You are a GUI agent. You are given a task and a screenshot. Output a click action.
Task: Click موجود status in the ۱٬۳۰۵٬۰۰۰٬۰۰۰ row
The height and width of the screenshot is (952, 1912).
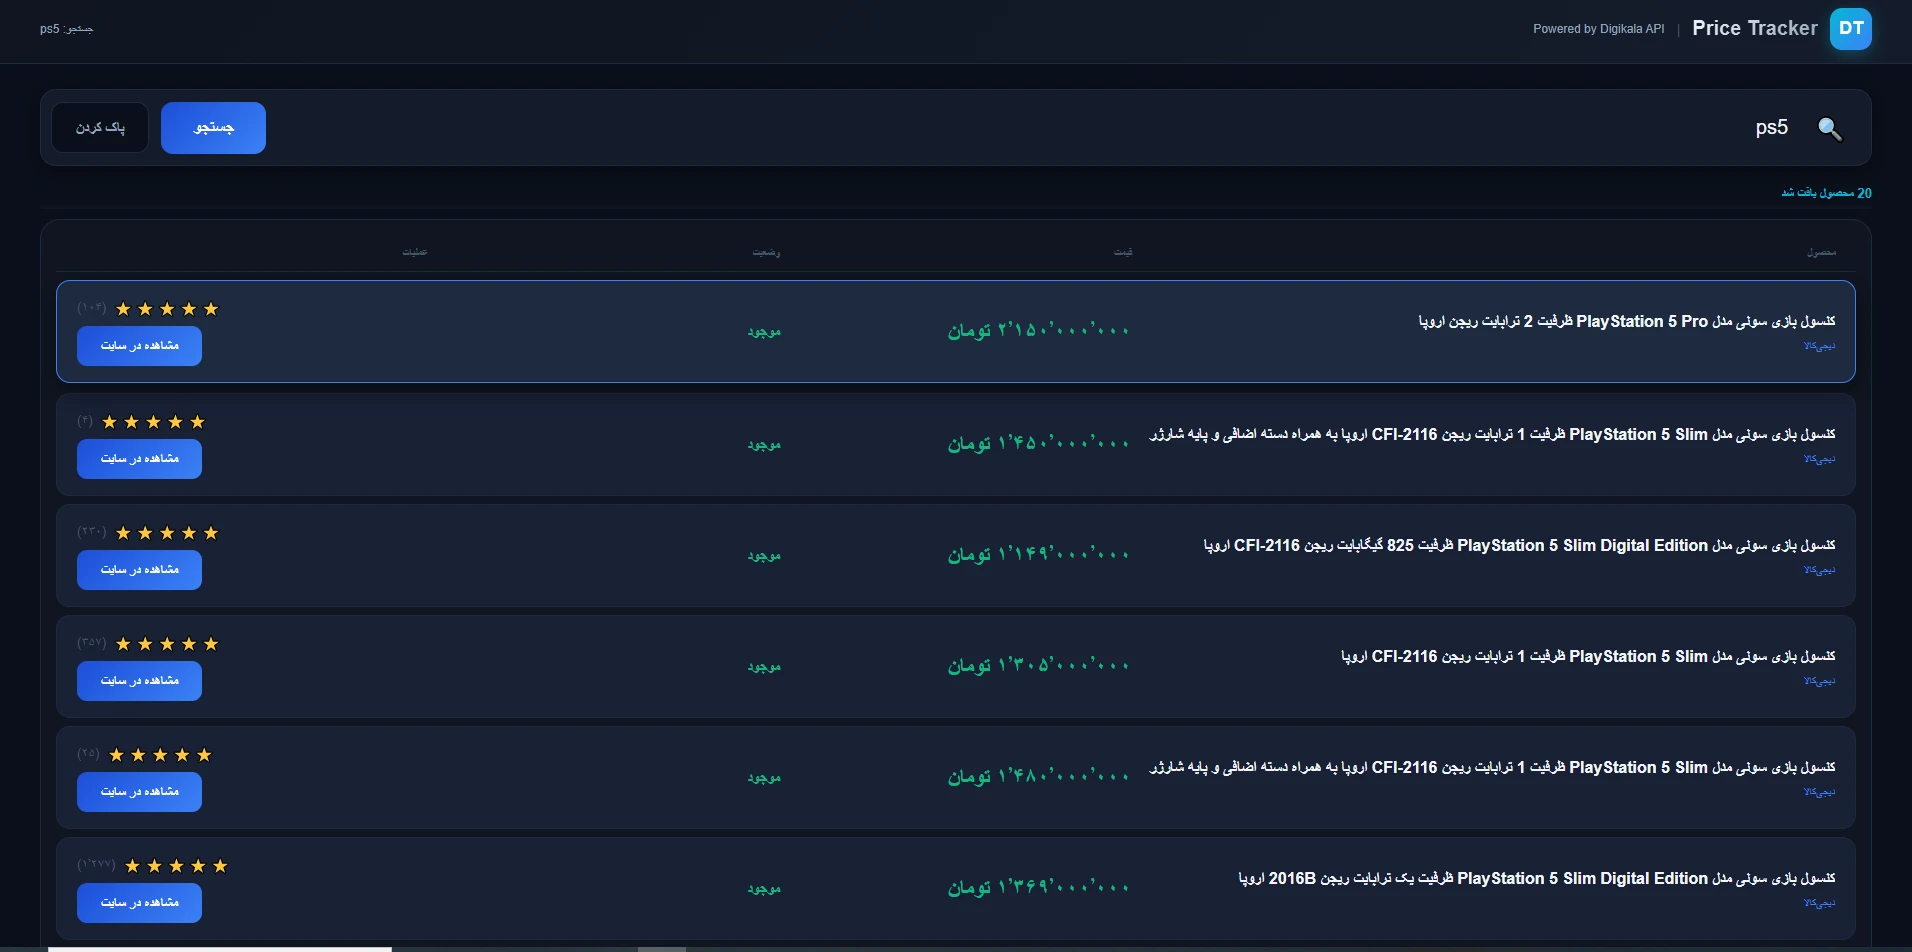(x=764, y=667)
